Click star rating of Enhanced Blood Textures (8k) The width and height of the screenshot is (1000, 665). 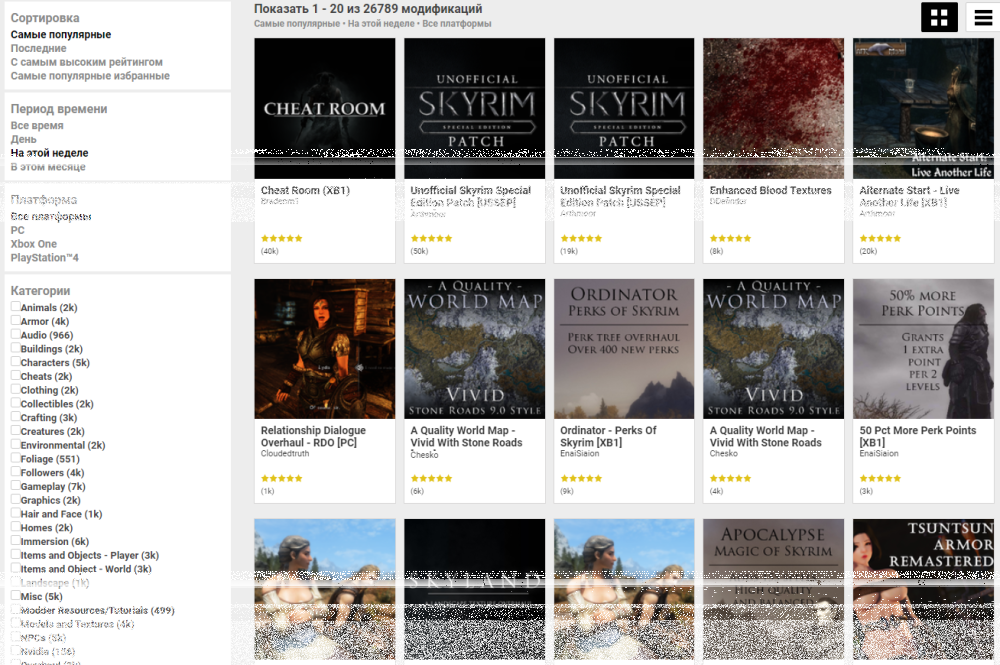click(x=730, y=238)
